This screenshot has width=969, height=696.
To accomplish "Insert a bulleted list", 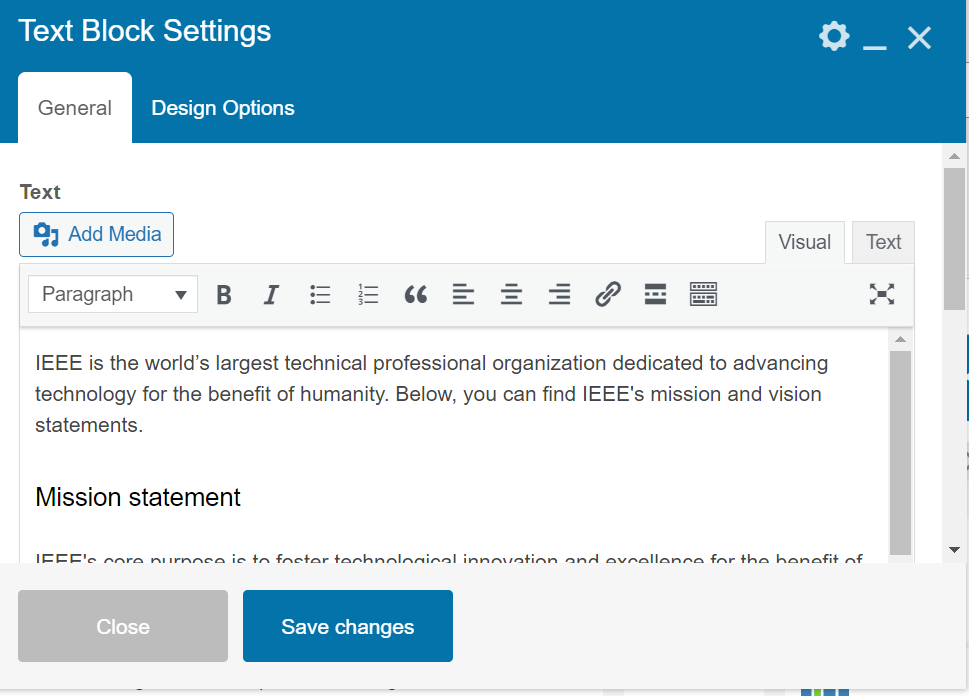I will (x=319, y=294).
